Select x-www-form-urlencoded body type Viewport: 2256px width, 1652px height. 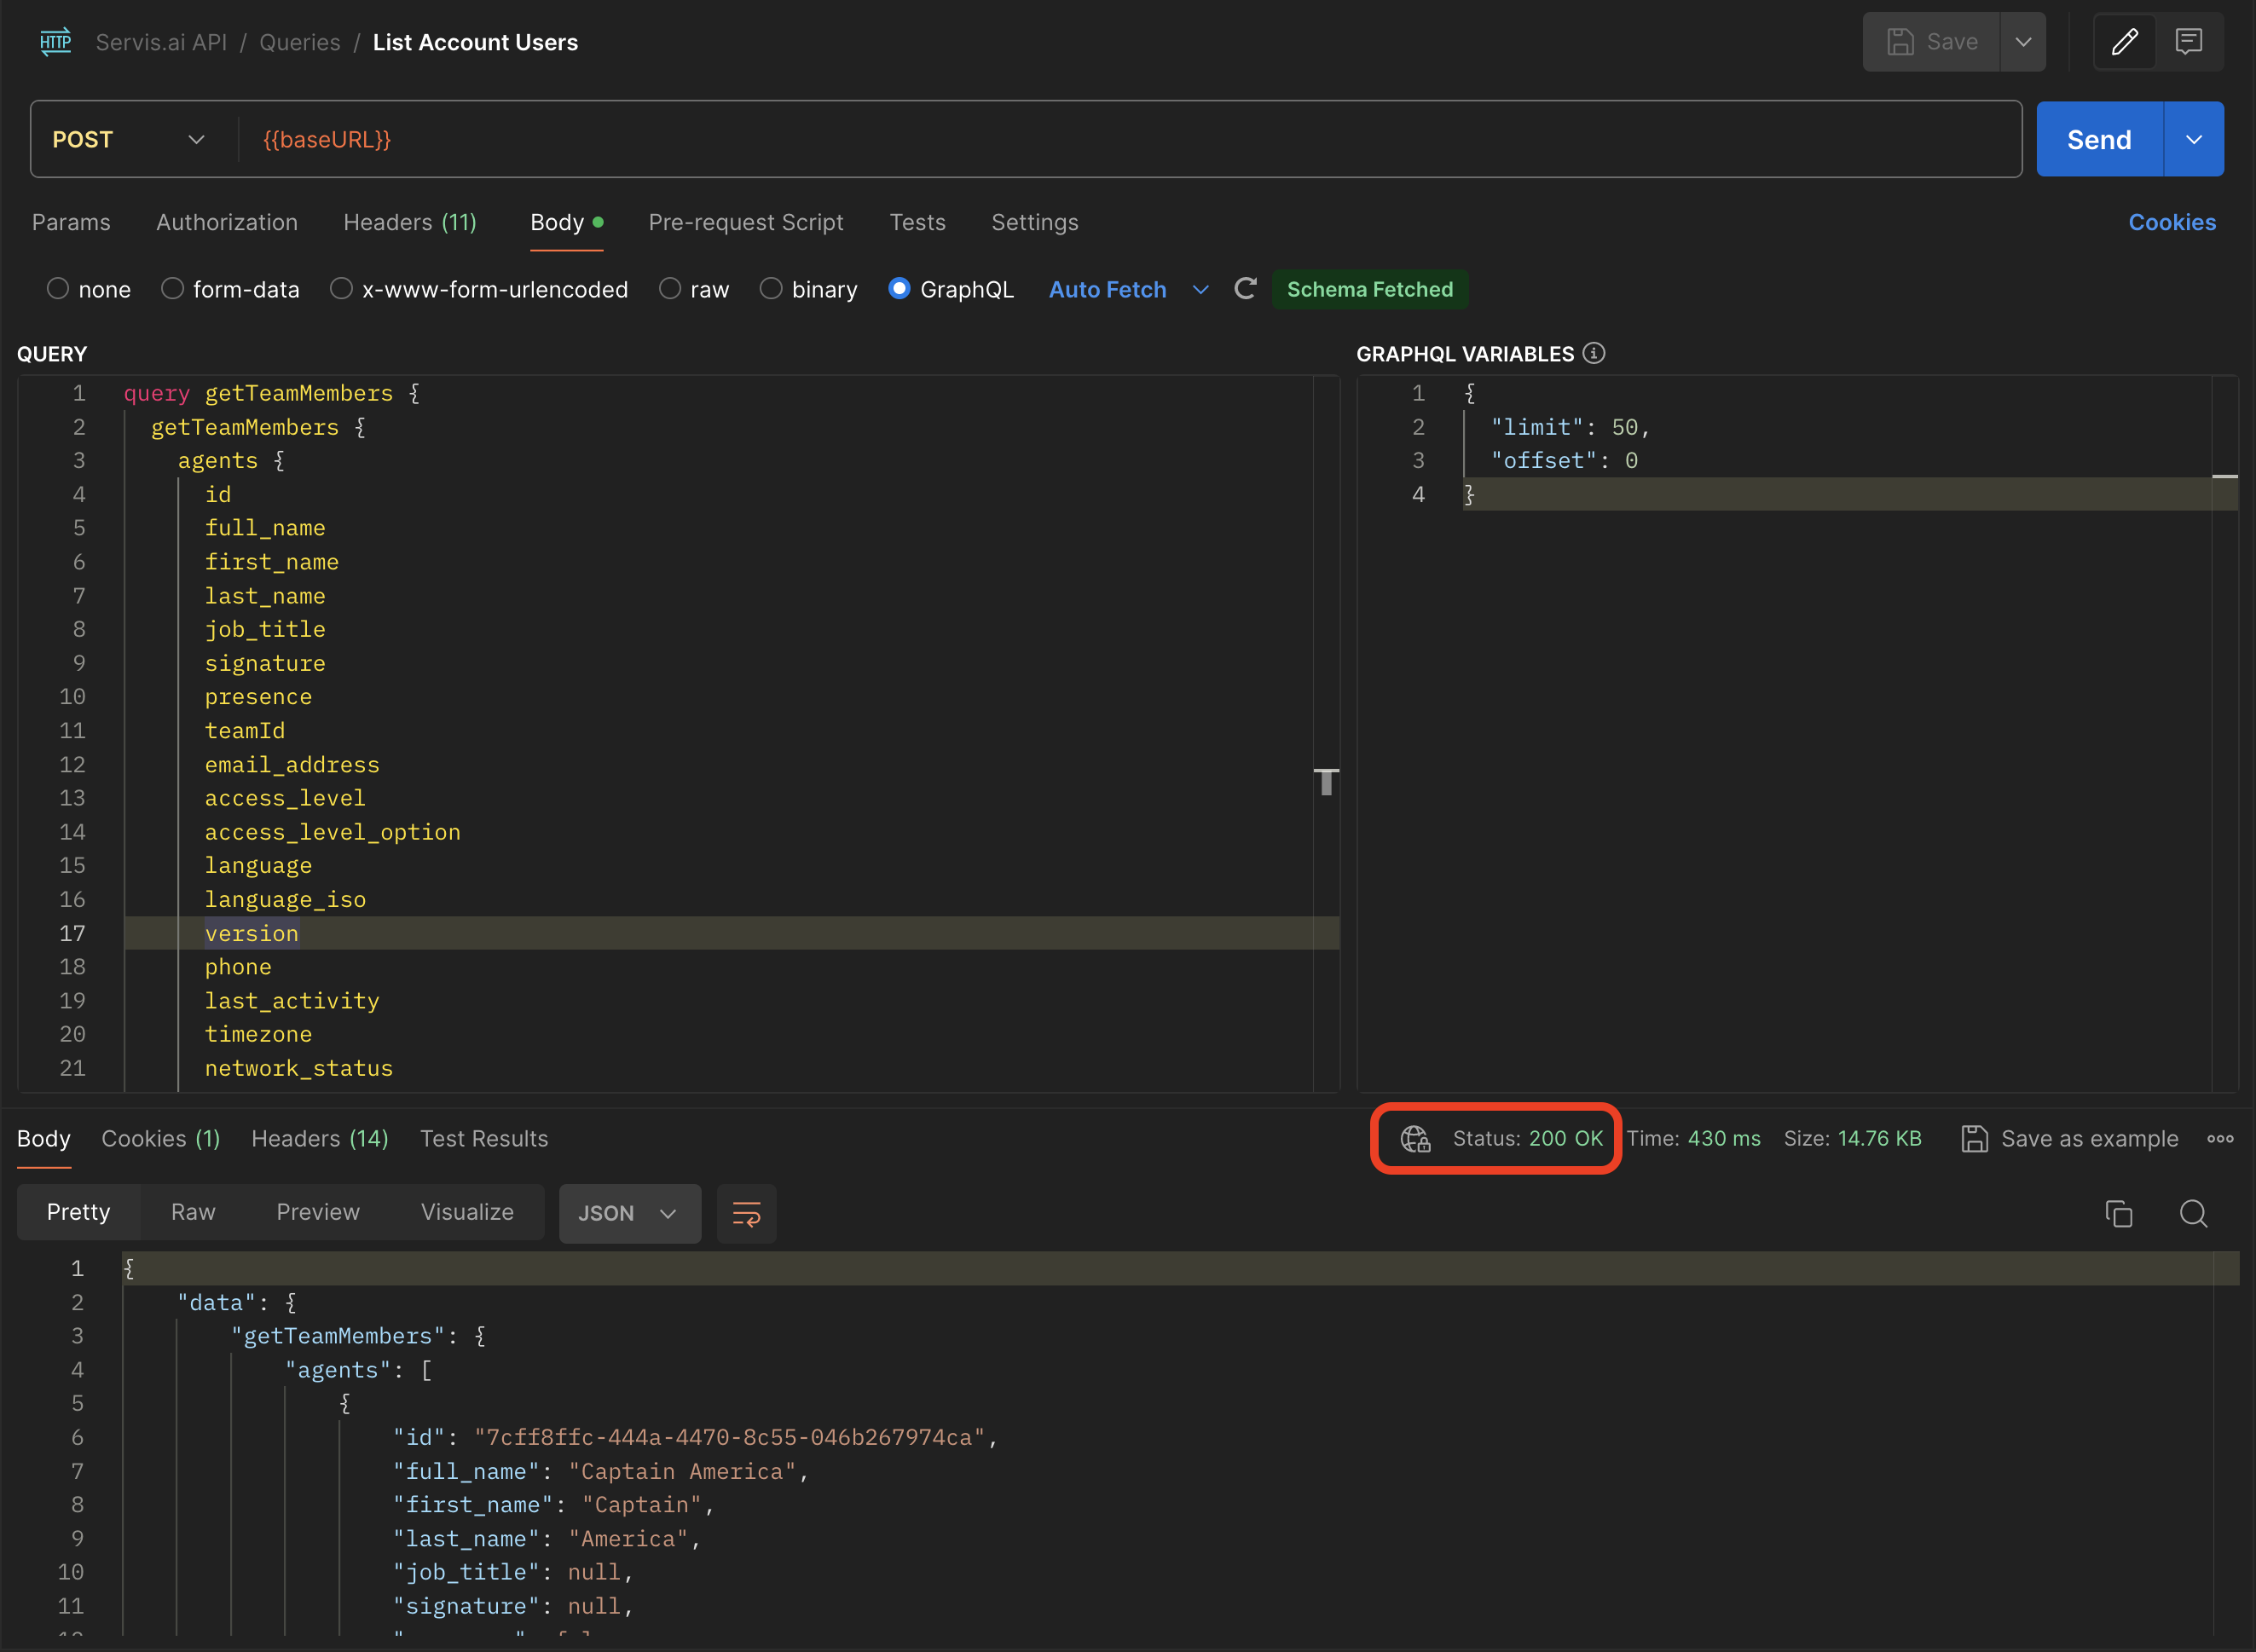[x=341, y=289]
